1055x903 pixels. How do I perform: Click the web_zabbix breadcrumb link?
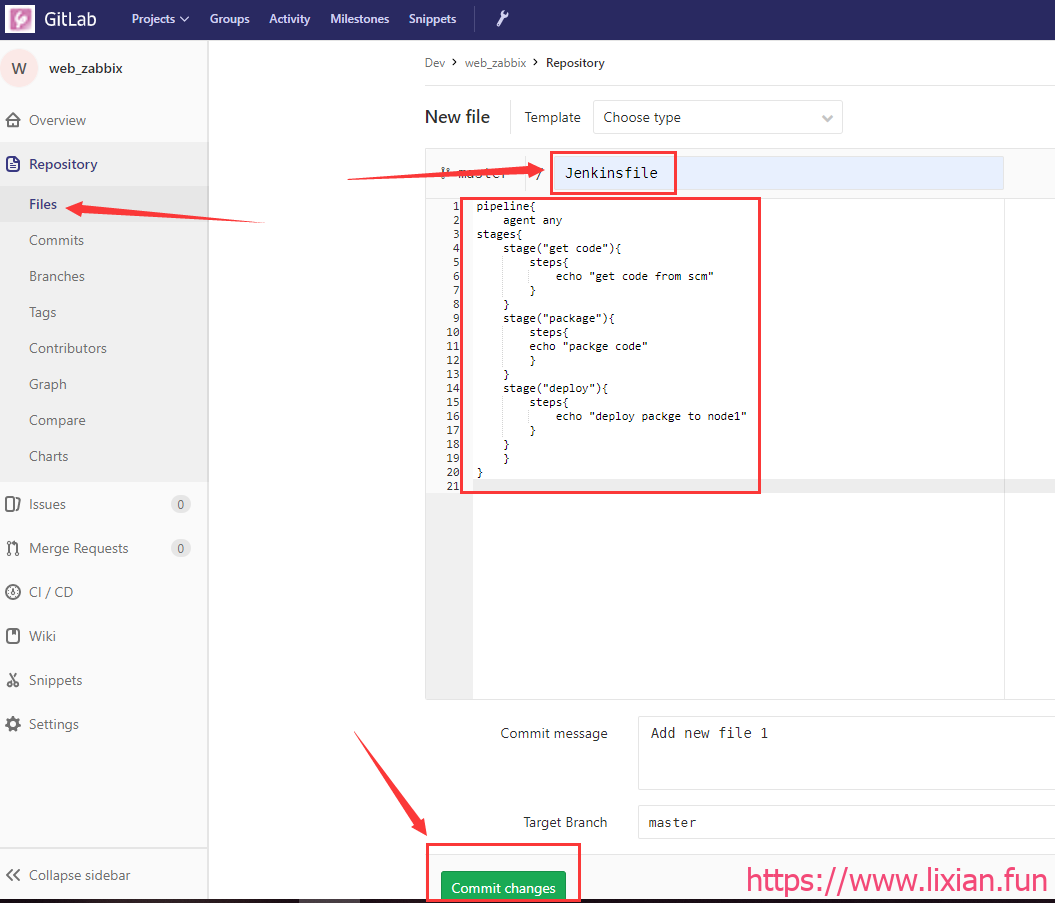coord(495,63)
